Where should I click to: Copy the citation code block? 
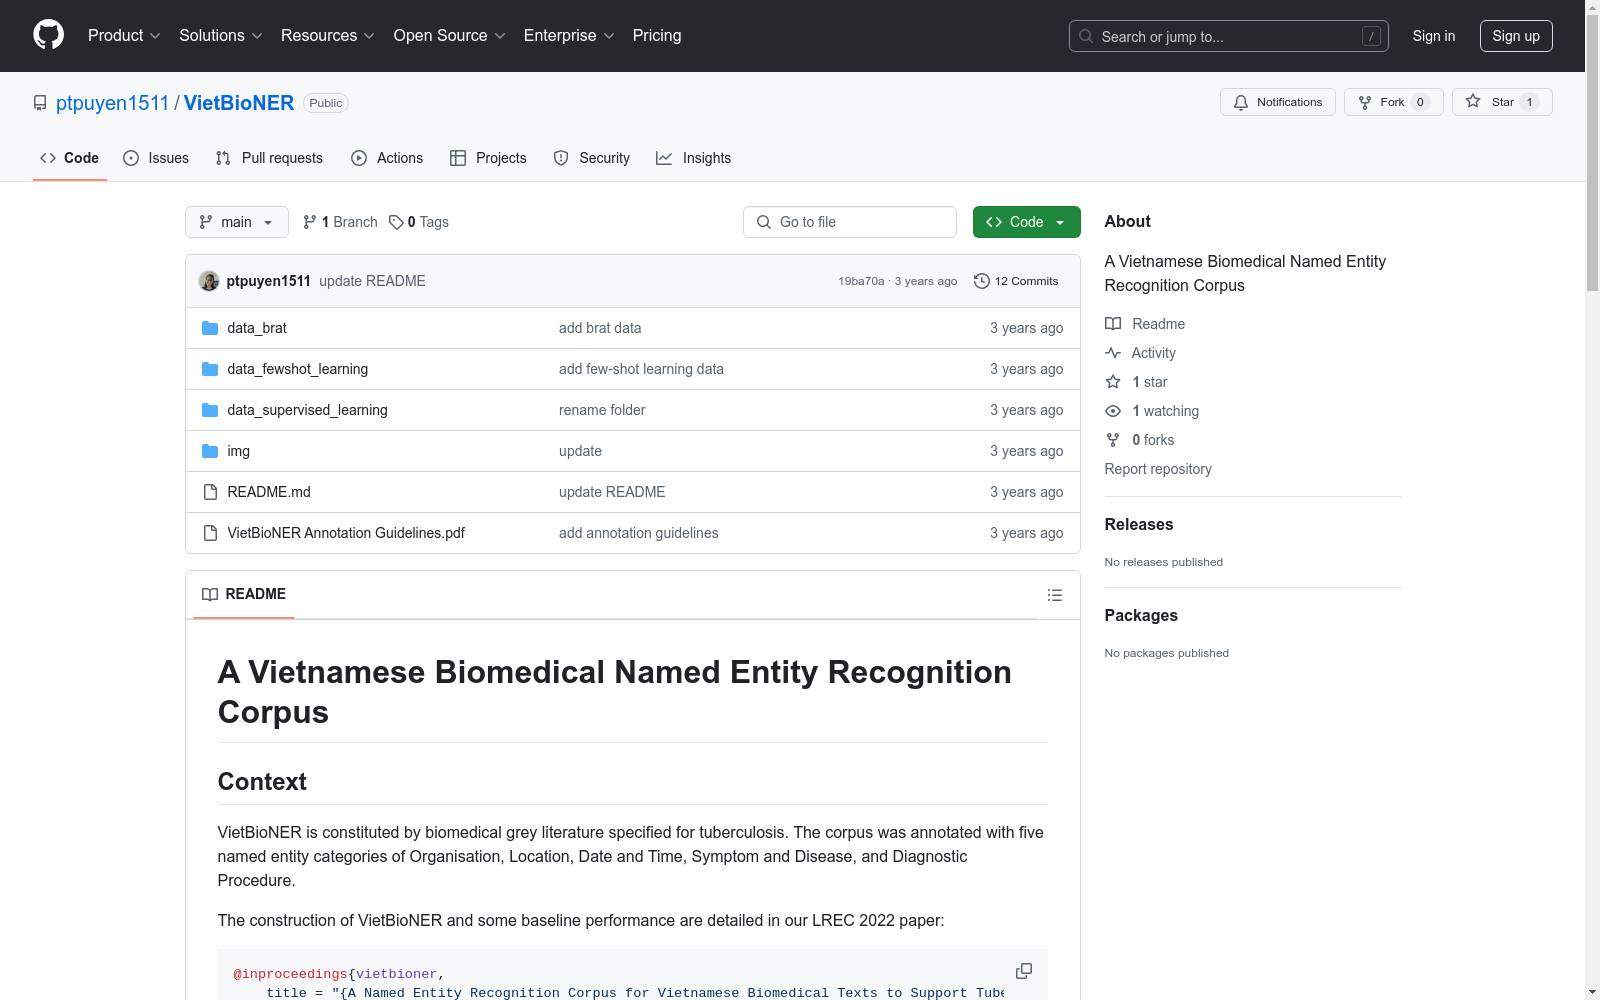1024,971
